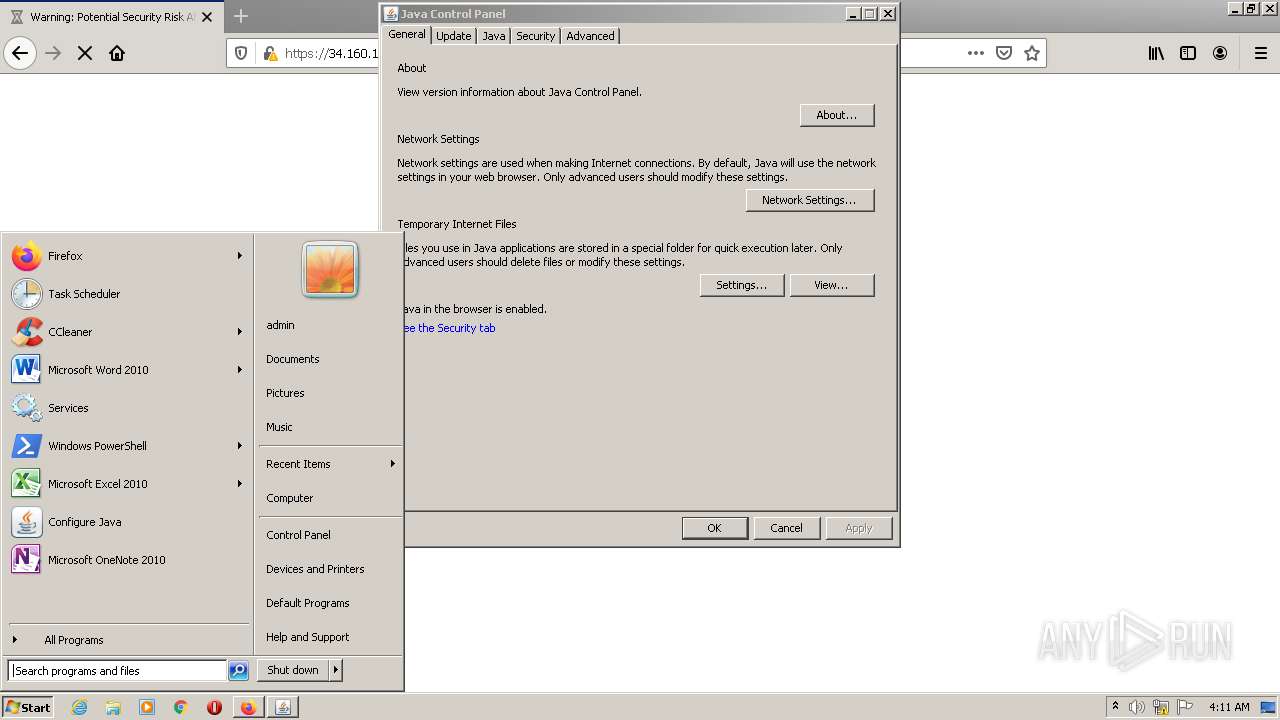Open Microsoft Word 2010 icon
Screen dimensions: 1280x720
pyautogui.click(x=27, y=370)
